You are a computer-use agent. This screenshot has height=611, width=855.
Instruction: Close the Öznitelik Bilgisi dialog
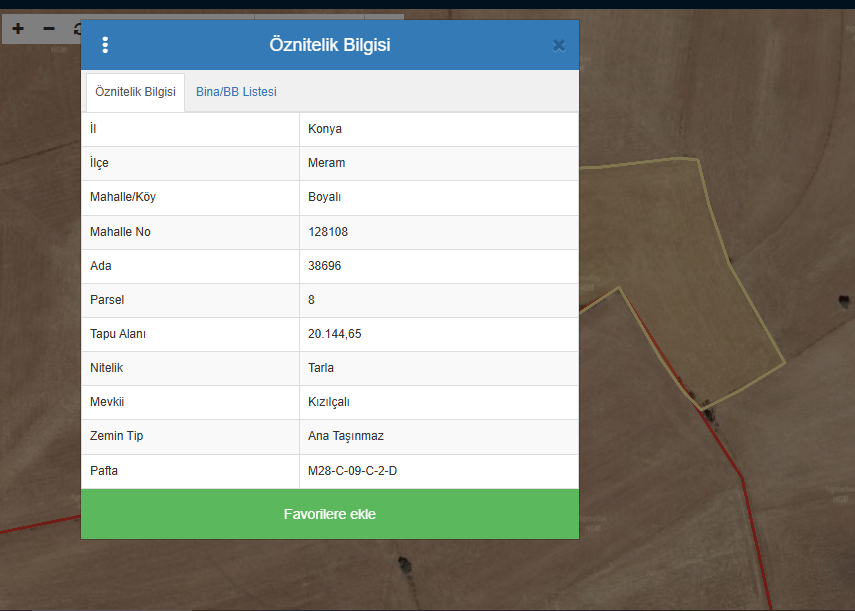(x=558, y=45)
